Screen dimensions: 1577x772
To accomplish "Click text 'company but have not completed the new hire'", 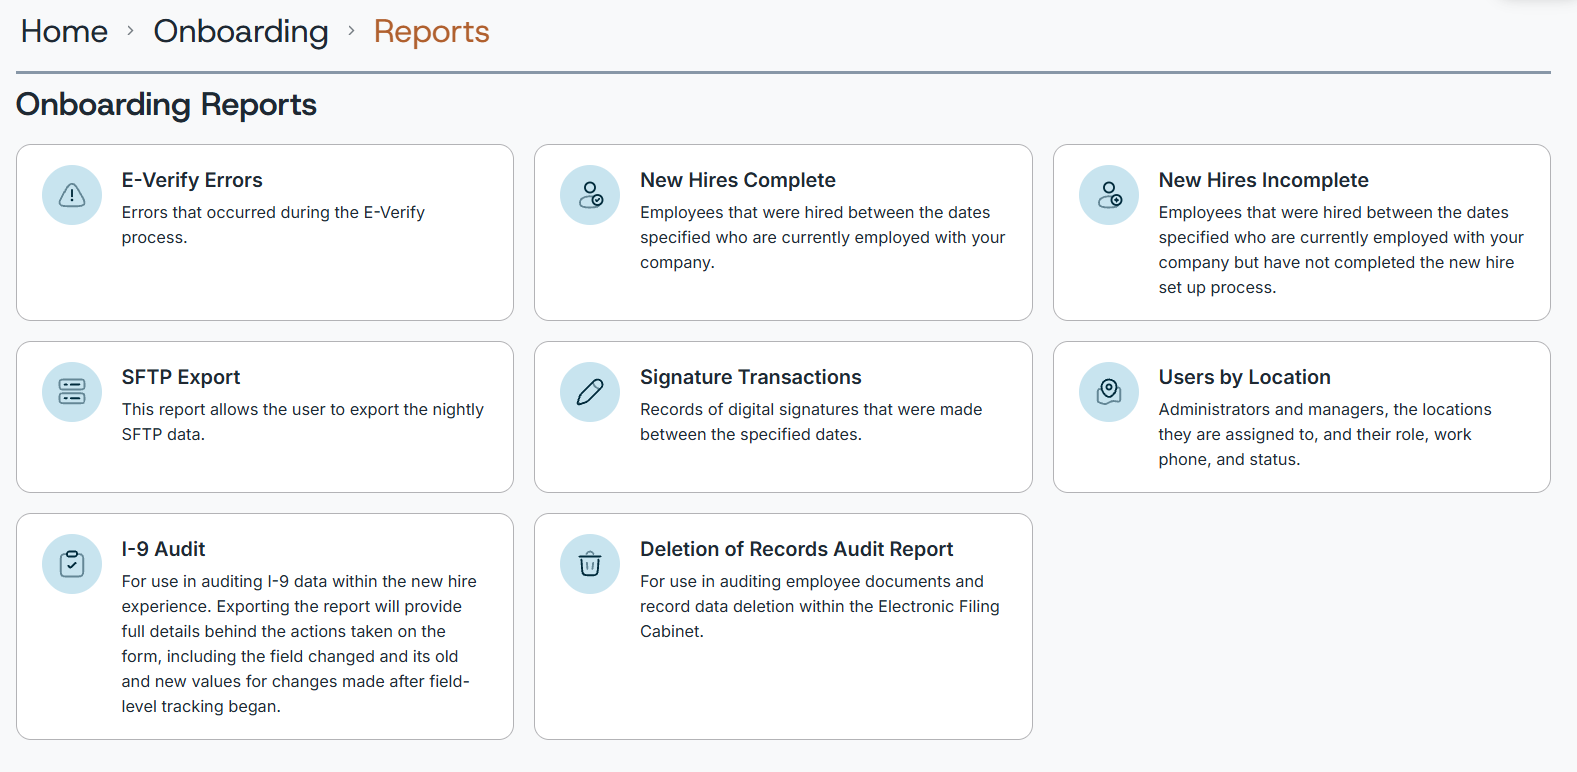I will click(x=1336, y=262).
